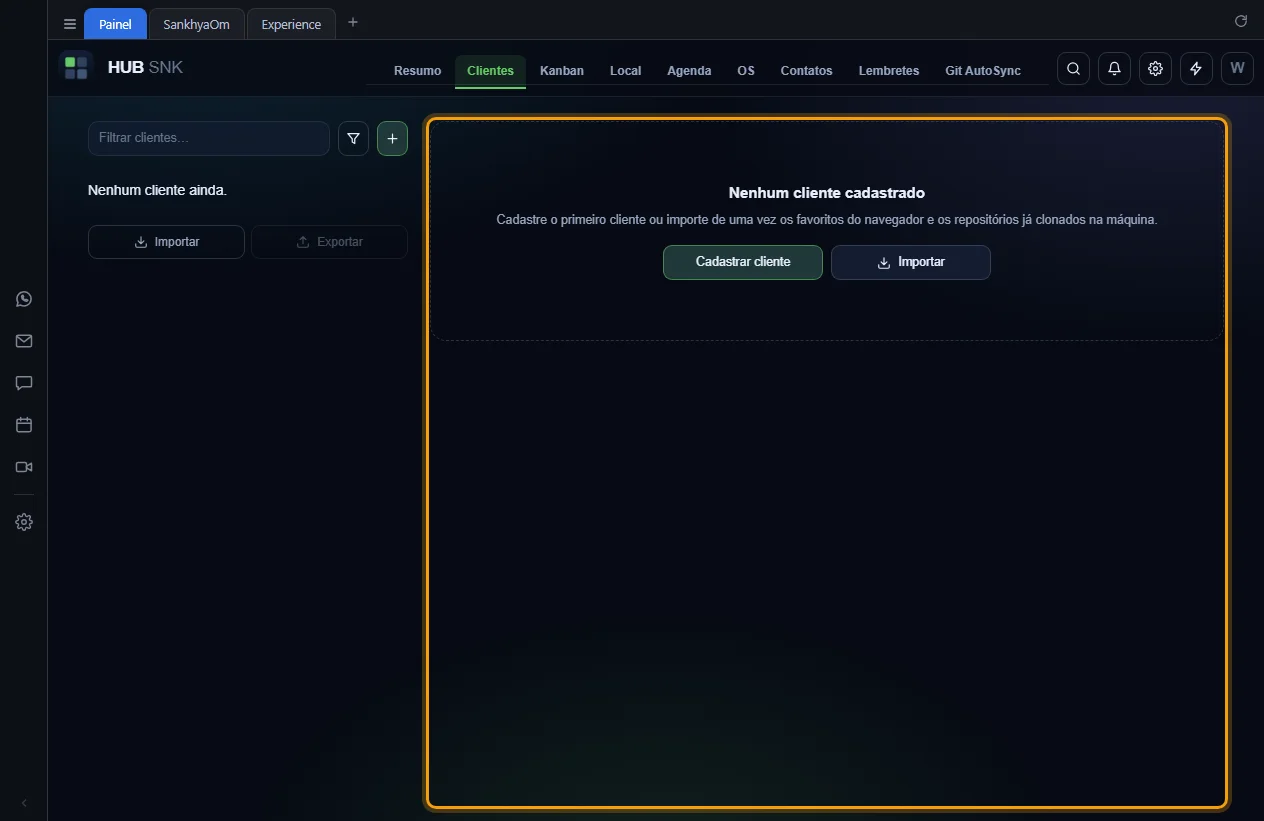Open calendar icon in left sidebar
This screenshot has width=1264, height=821.
(24, 425)
